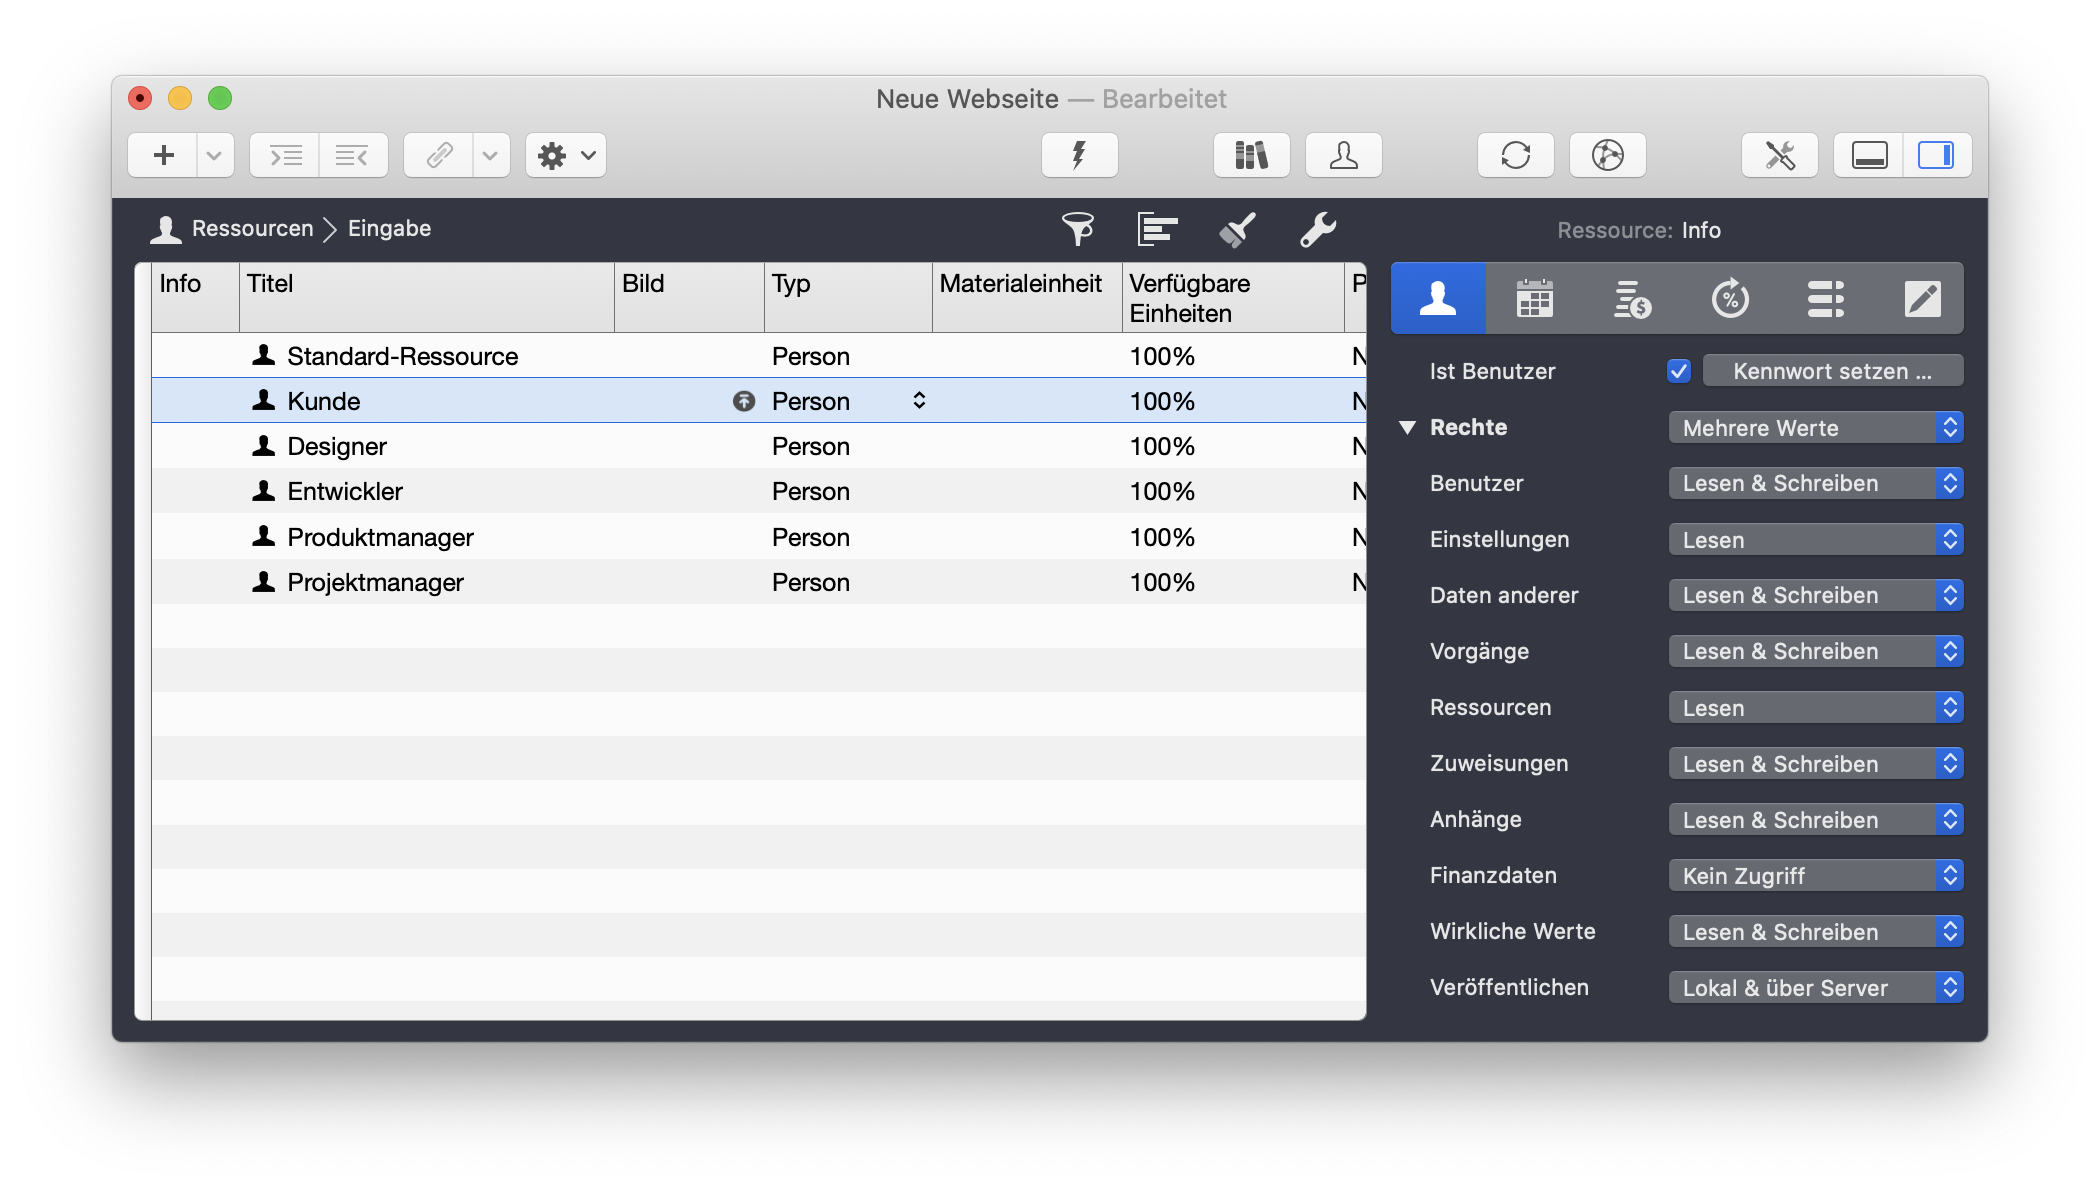The width and height of the screenshot is (2100, 1190).
Task: Uncheck the Ist Benutzer checkbox
Action: (1679, 371)
